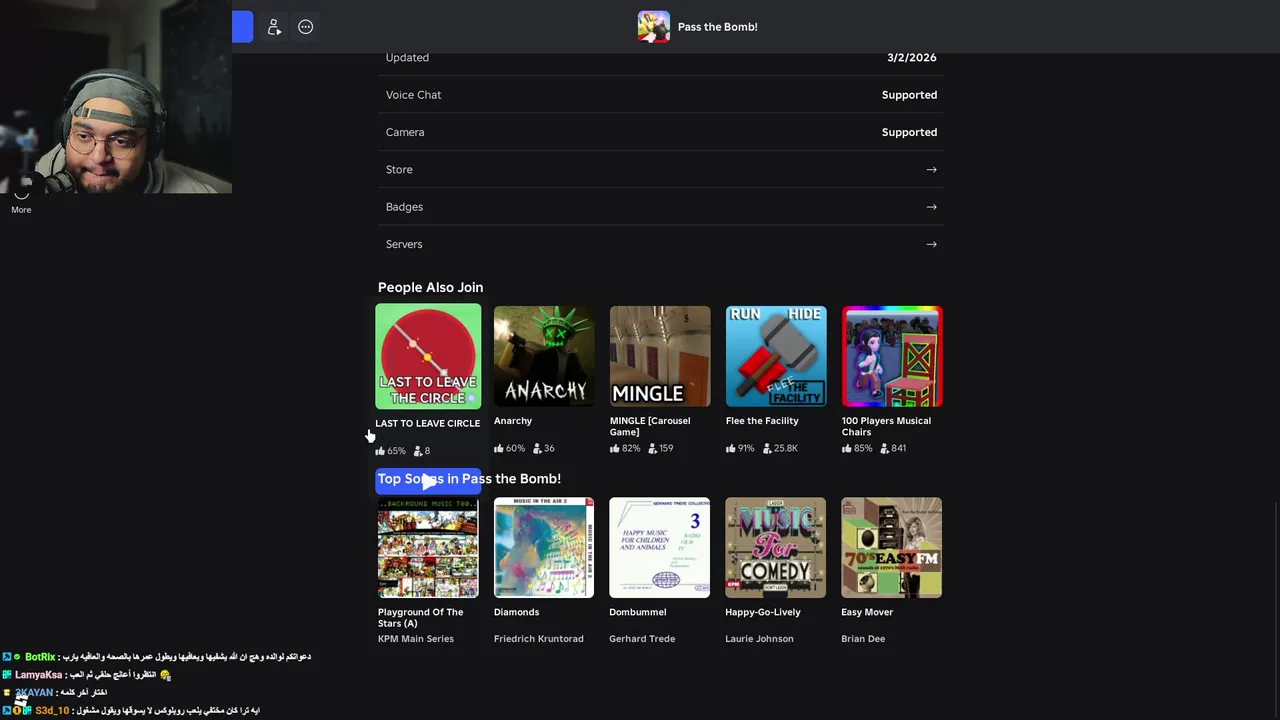Click chat username S3d_10
The height and width of the screenshot is (720, 1280).
click(x=52, y=711)
